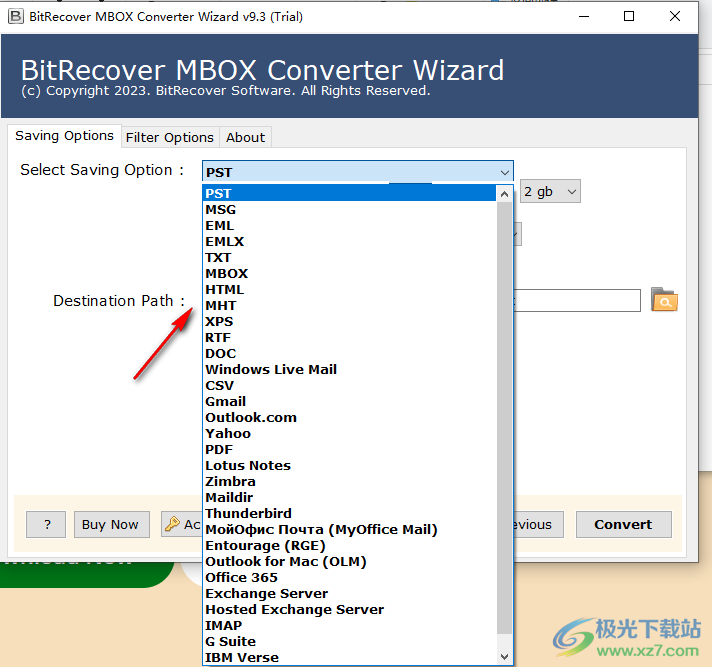The image size is (712, 667).
Task: Select HTML as saving option
Action: [x=349, y=289]
